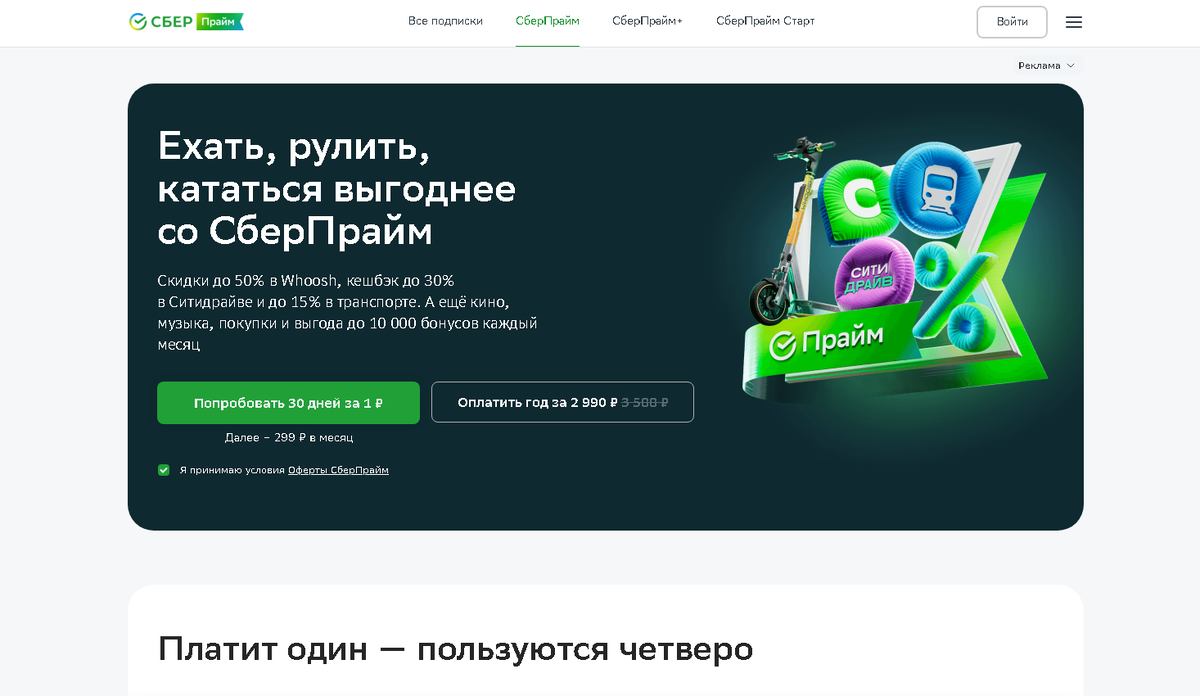1200x696 pixels.
Task: Click Оплатить год за 2 990 ₽
Action: 562,402
